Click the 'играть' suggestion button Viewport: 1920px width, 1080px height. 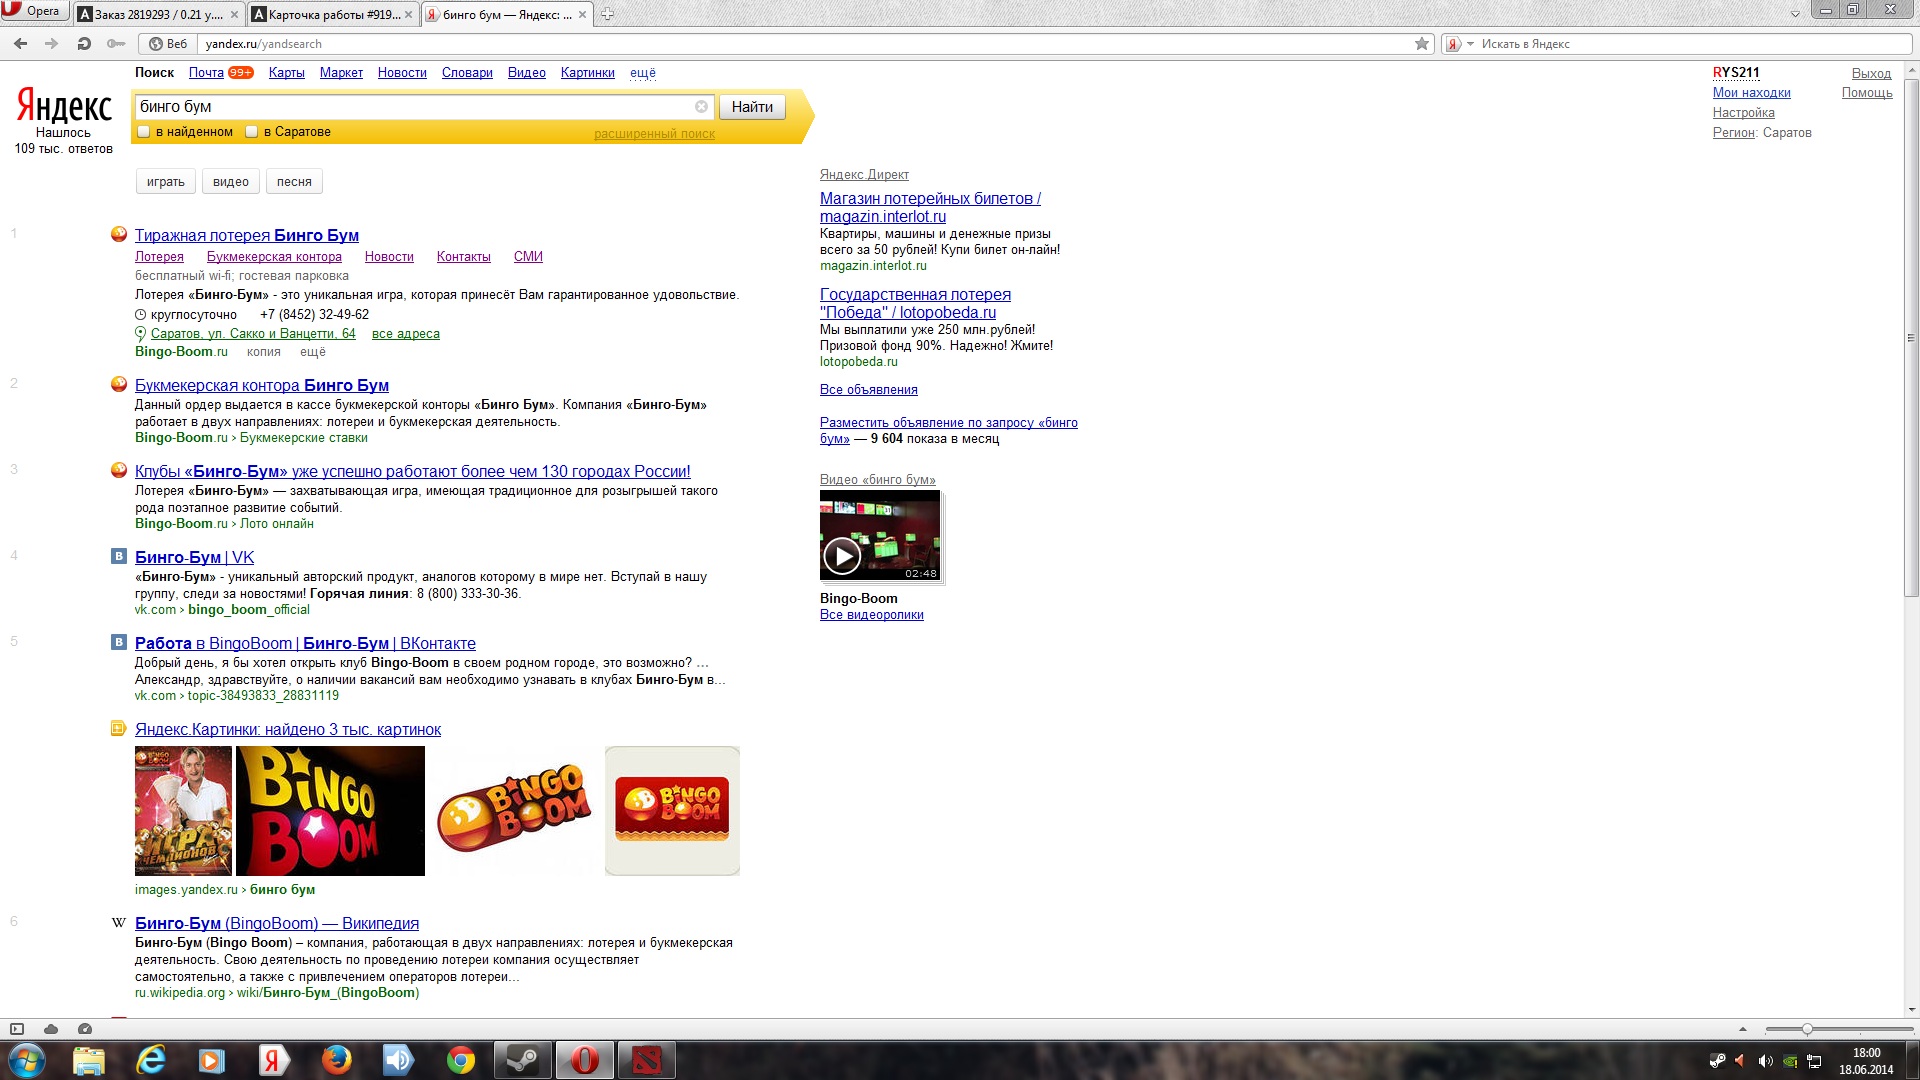click(165, 182)
